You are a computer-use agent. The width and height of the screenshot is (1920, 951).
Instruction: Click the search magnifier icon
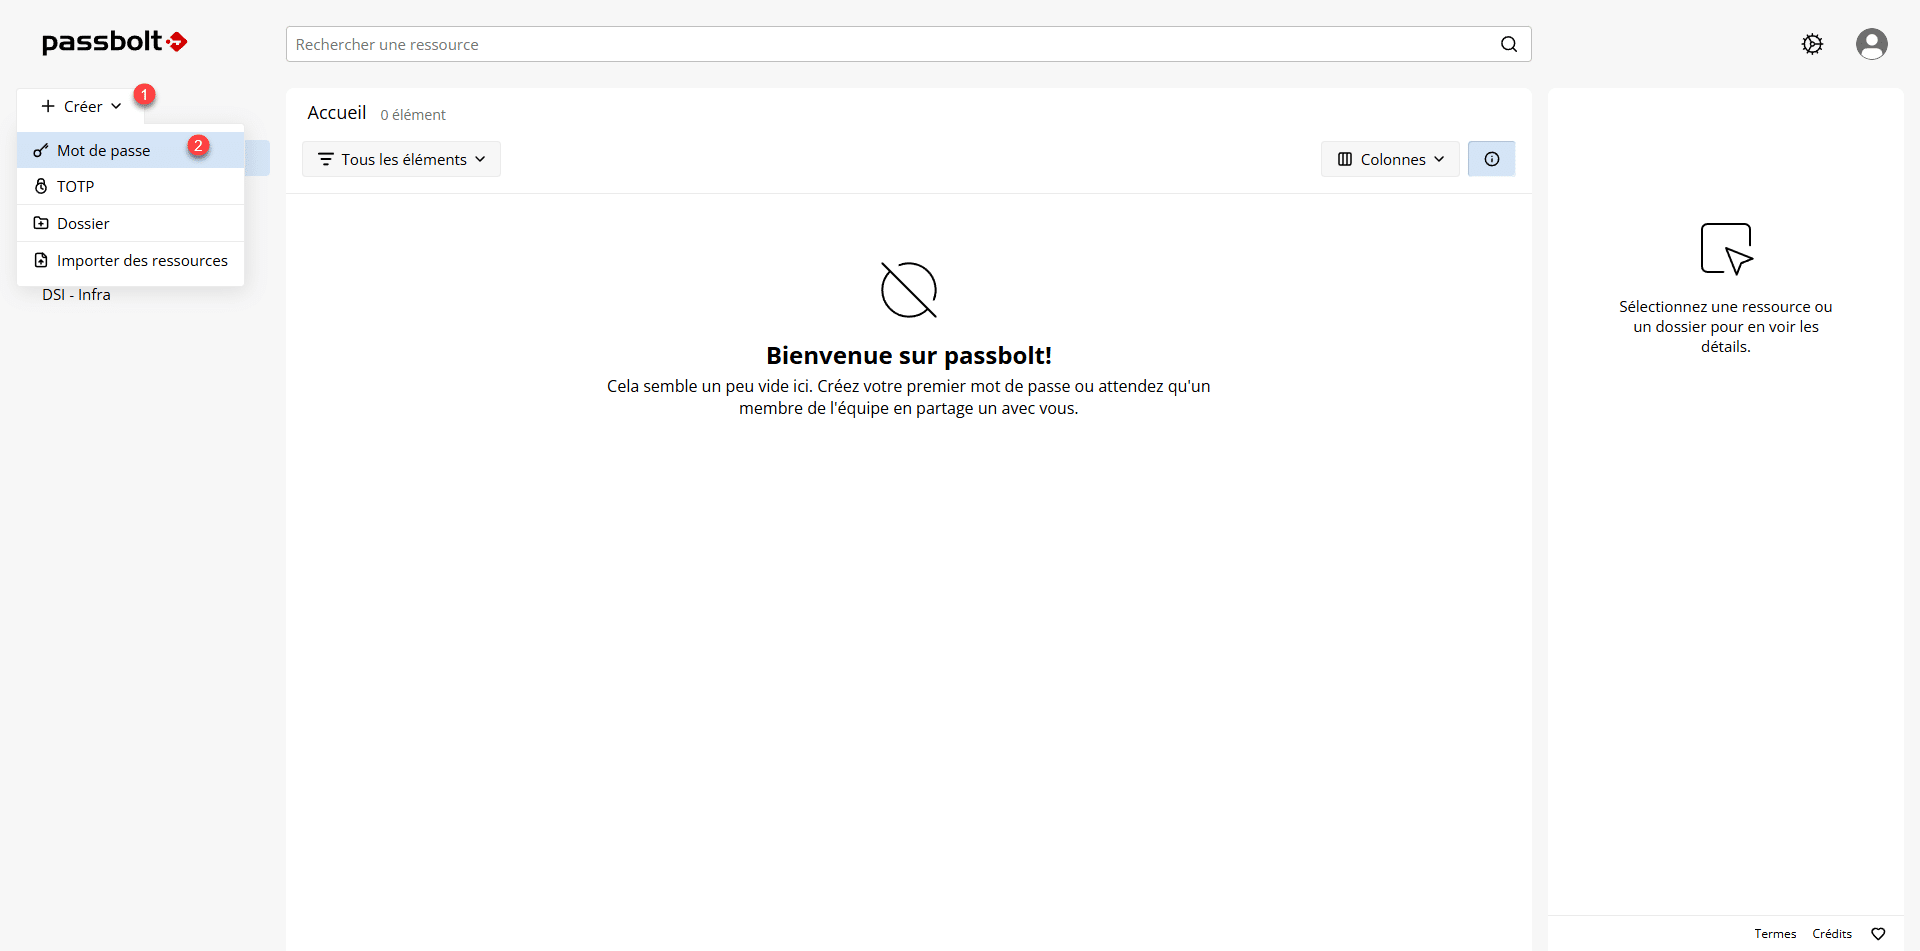pos(1508,44)
